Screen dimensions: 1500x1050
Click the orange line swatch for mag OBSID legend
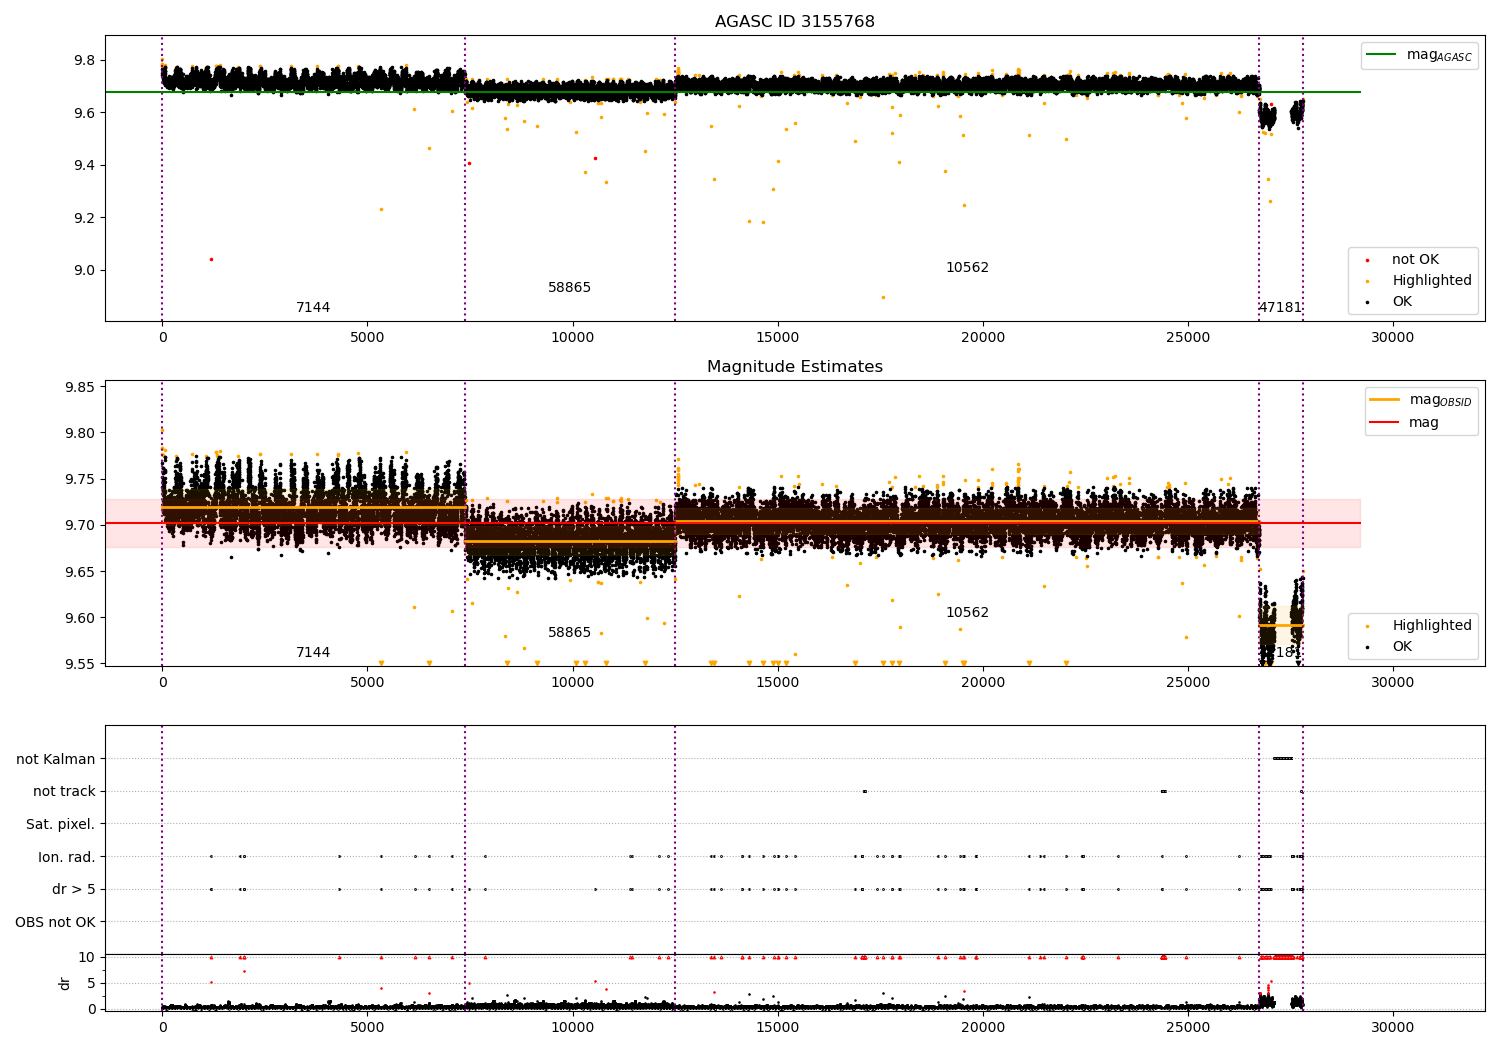tap(1385, 400)
